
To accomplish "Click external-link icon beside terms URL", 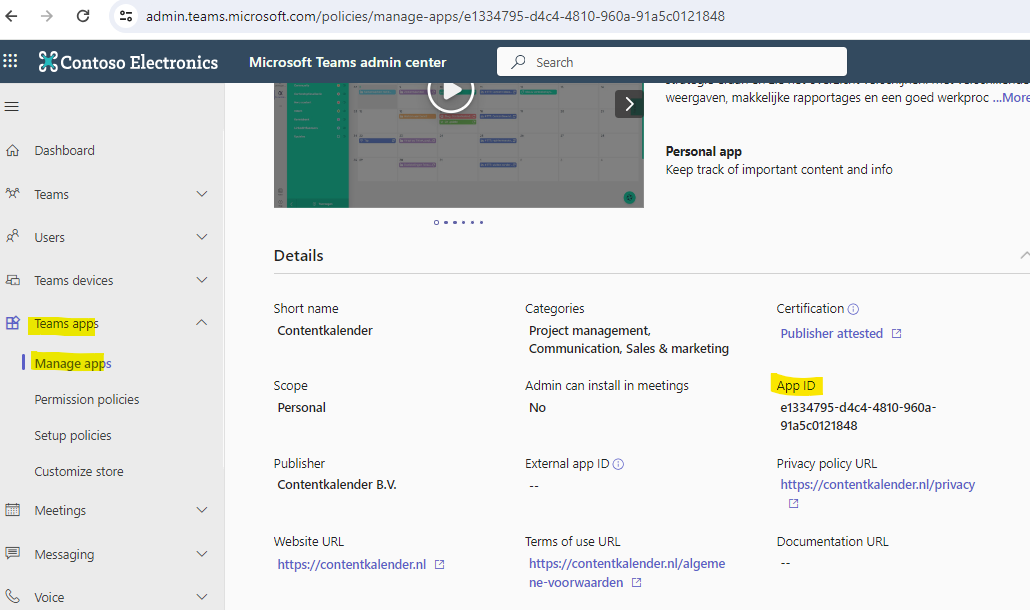I will [636, 582].
